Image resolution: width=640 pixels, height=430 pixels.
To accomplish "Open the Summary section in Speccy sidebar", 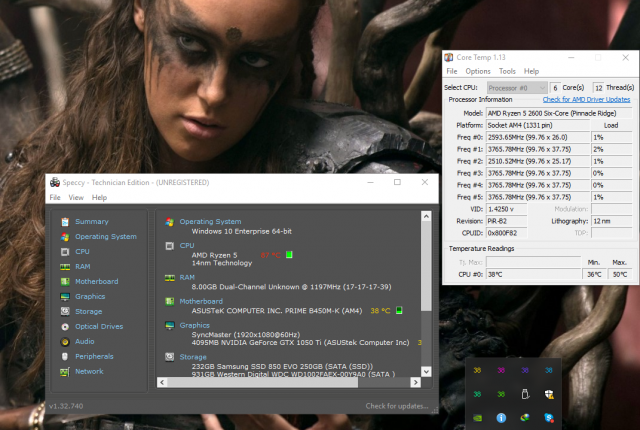I will point(91,221).
